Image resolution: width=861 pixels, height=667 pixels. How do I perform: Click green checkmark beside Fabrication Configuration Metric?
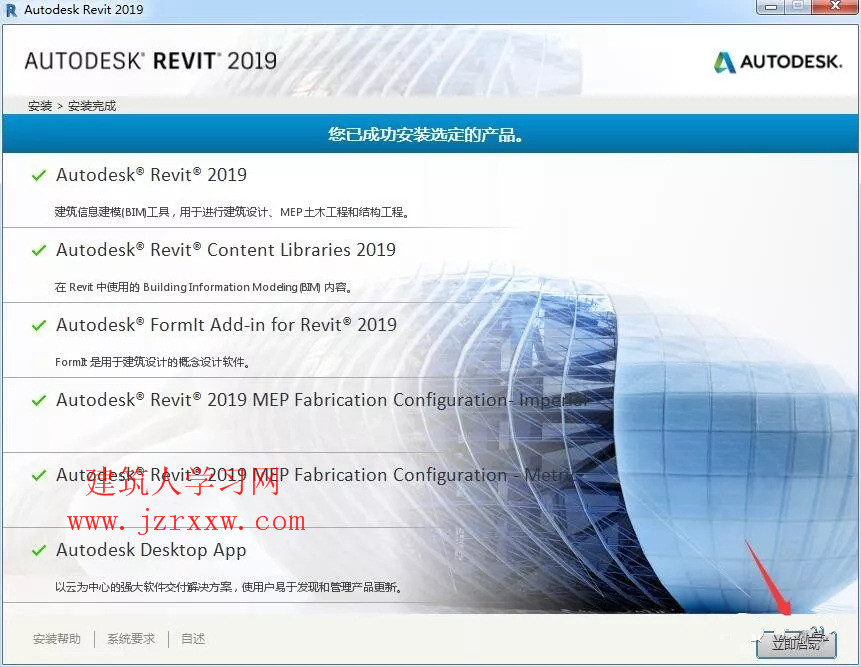(39, 475)
